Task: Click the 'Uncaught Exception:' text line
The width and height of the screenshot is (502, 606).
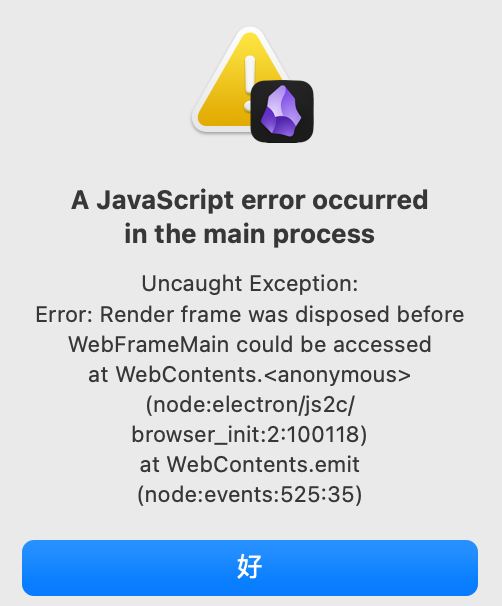Action: [x=250, y=284]
